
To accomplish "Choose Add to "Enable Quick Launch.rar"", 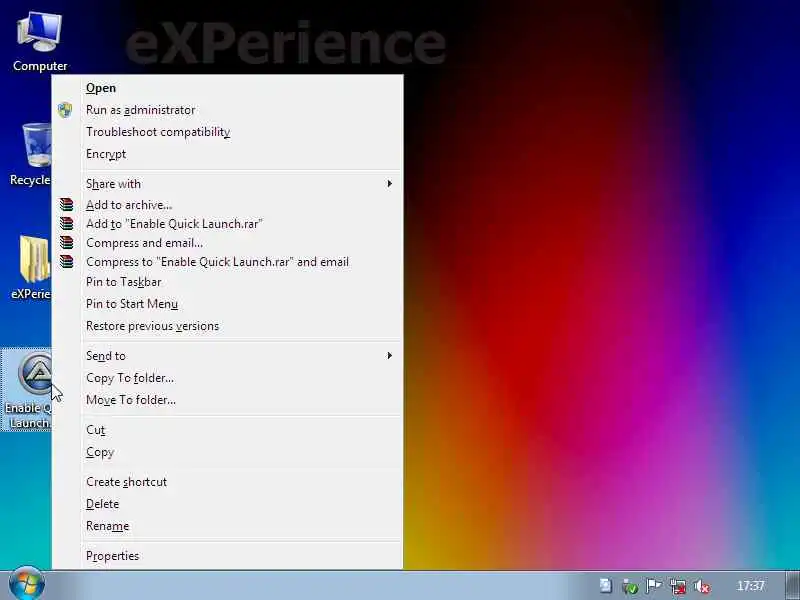I will tap(228, 223).
